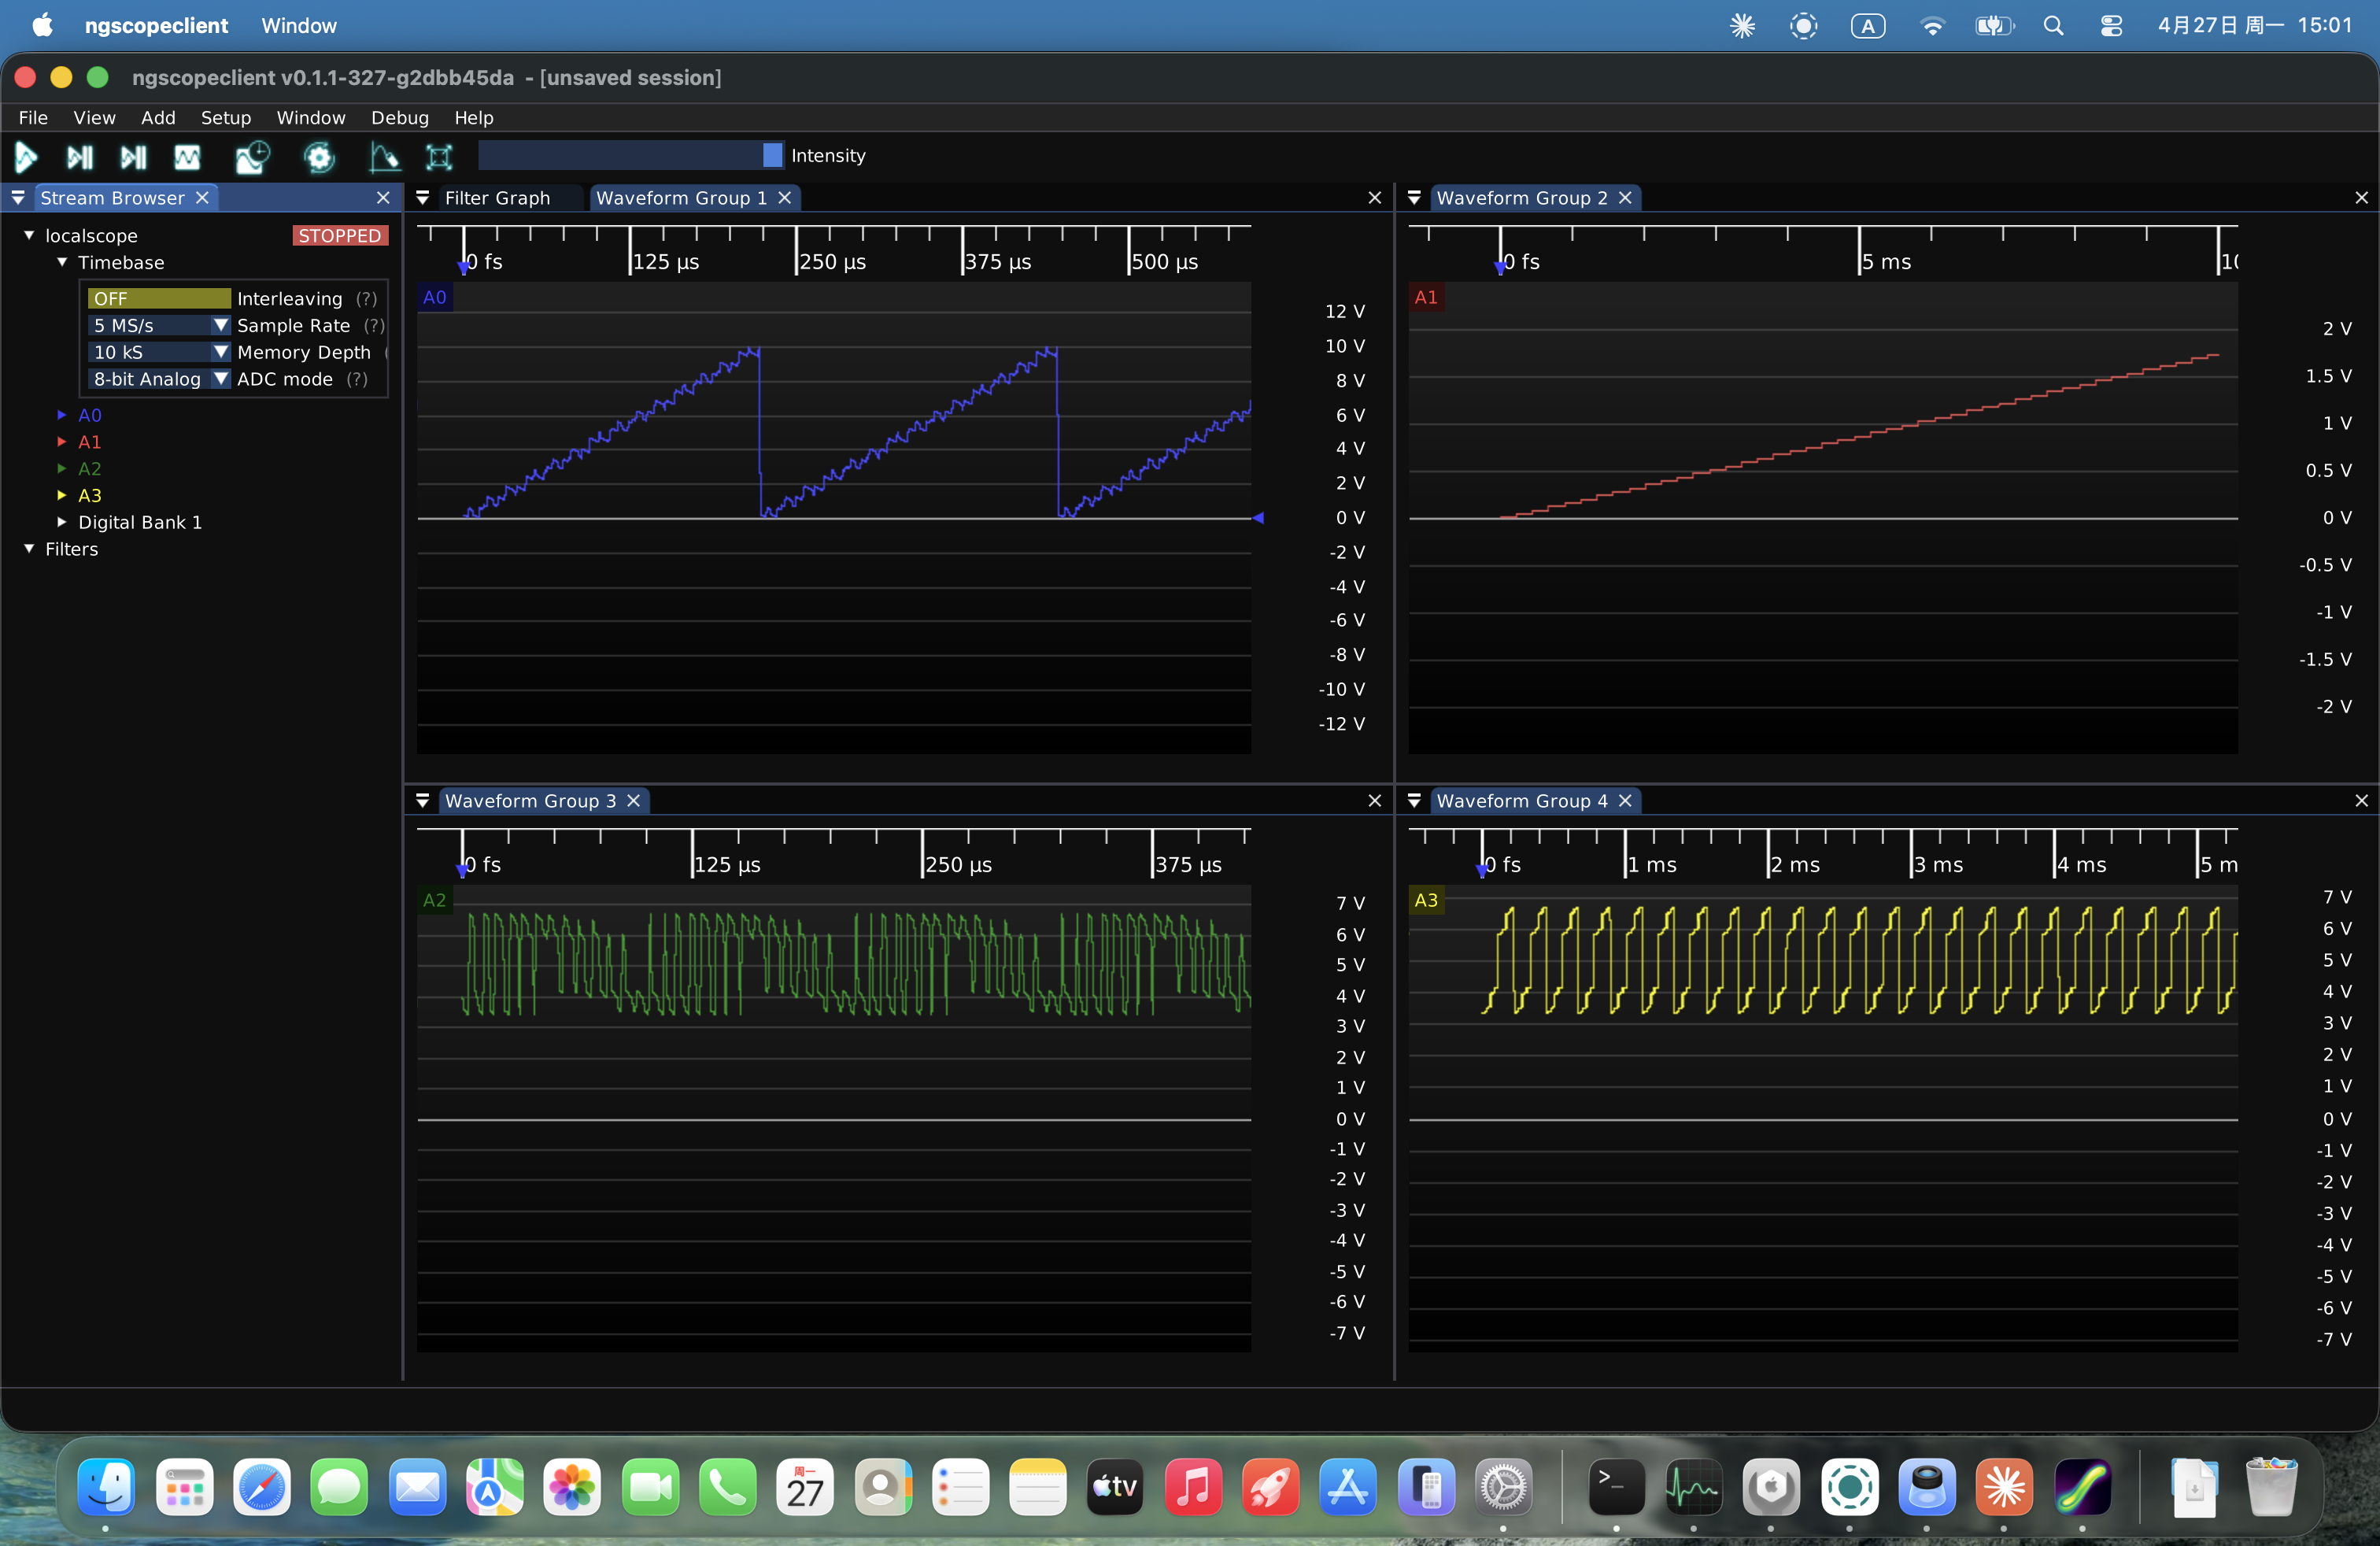2380x1546 pixels.
Task: Clear sweeps using the curve-eraser icon
Action: (383, 157)
